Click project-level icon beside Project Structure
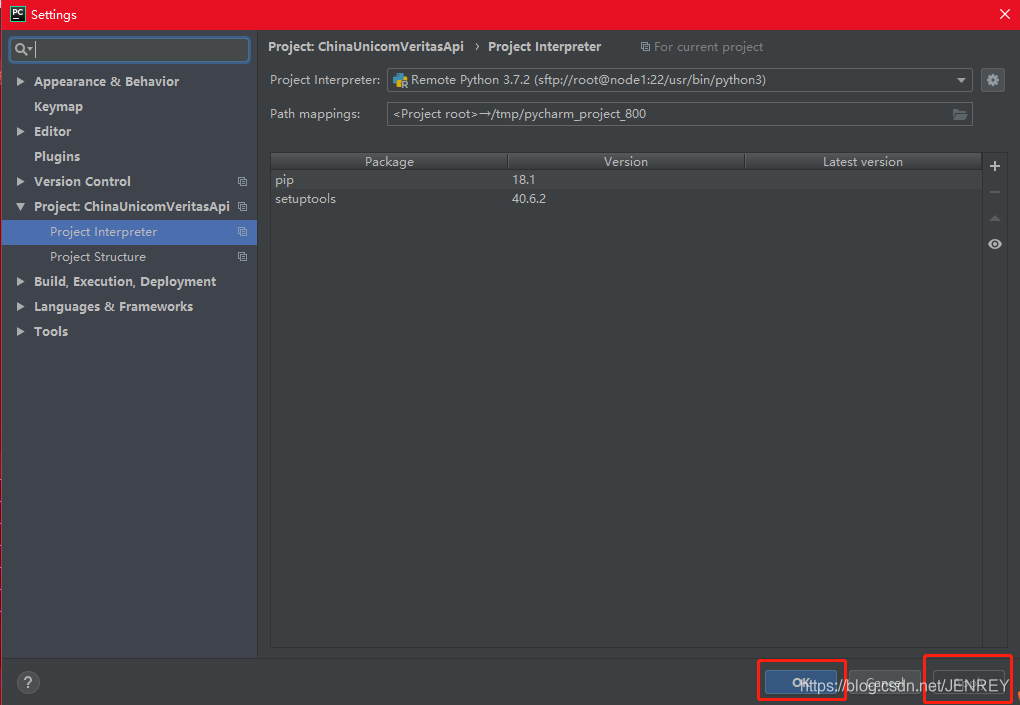 point(242,257)
